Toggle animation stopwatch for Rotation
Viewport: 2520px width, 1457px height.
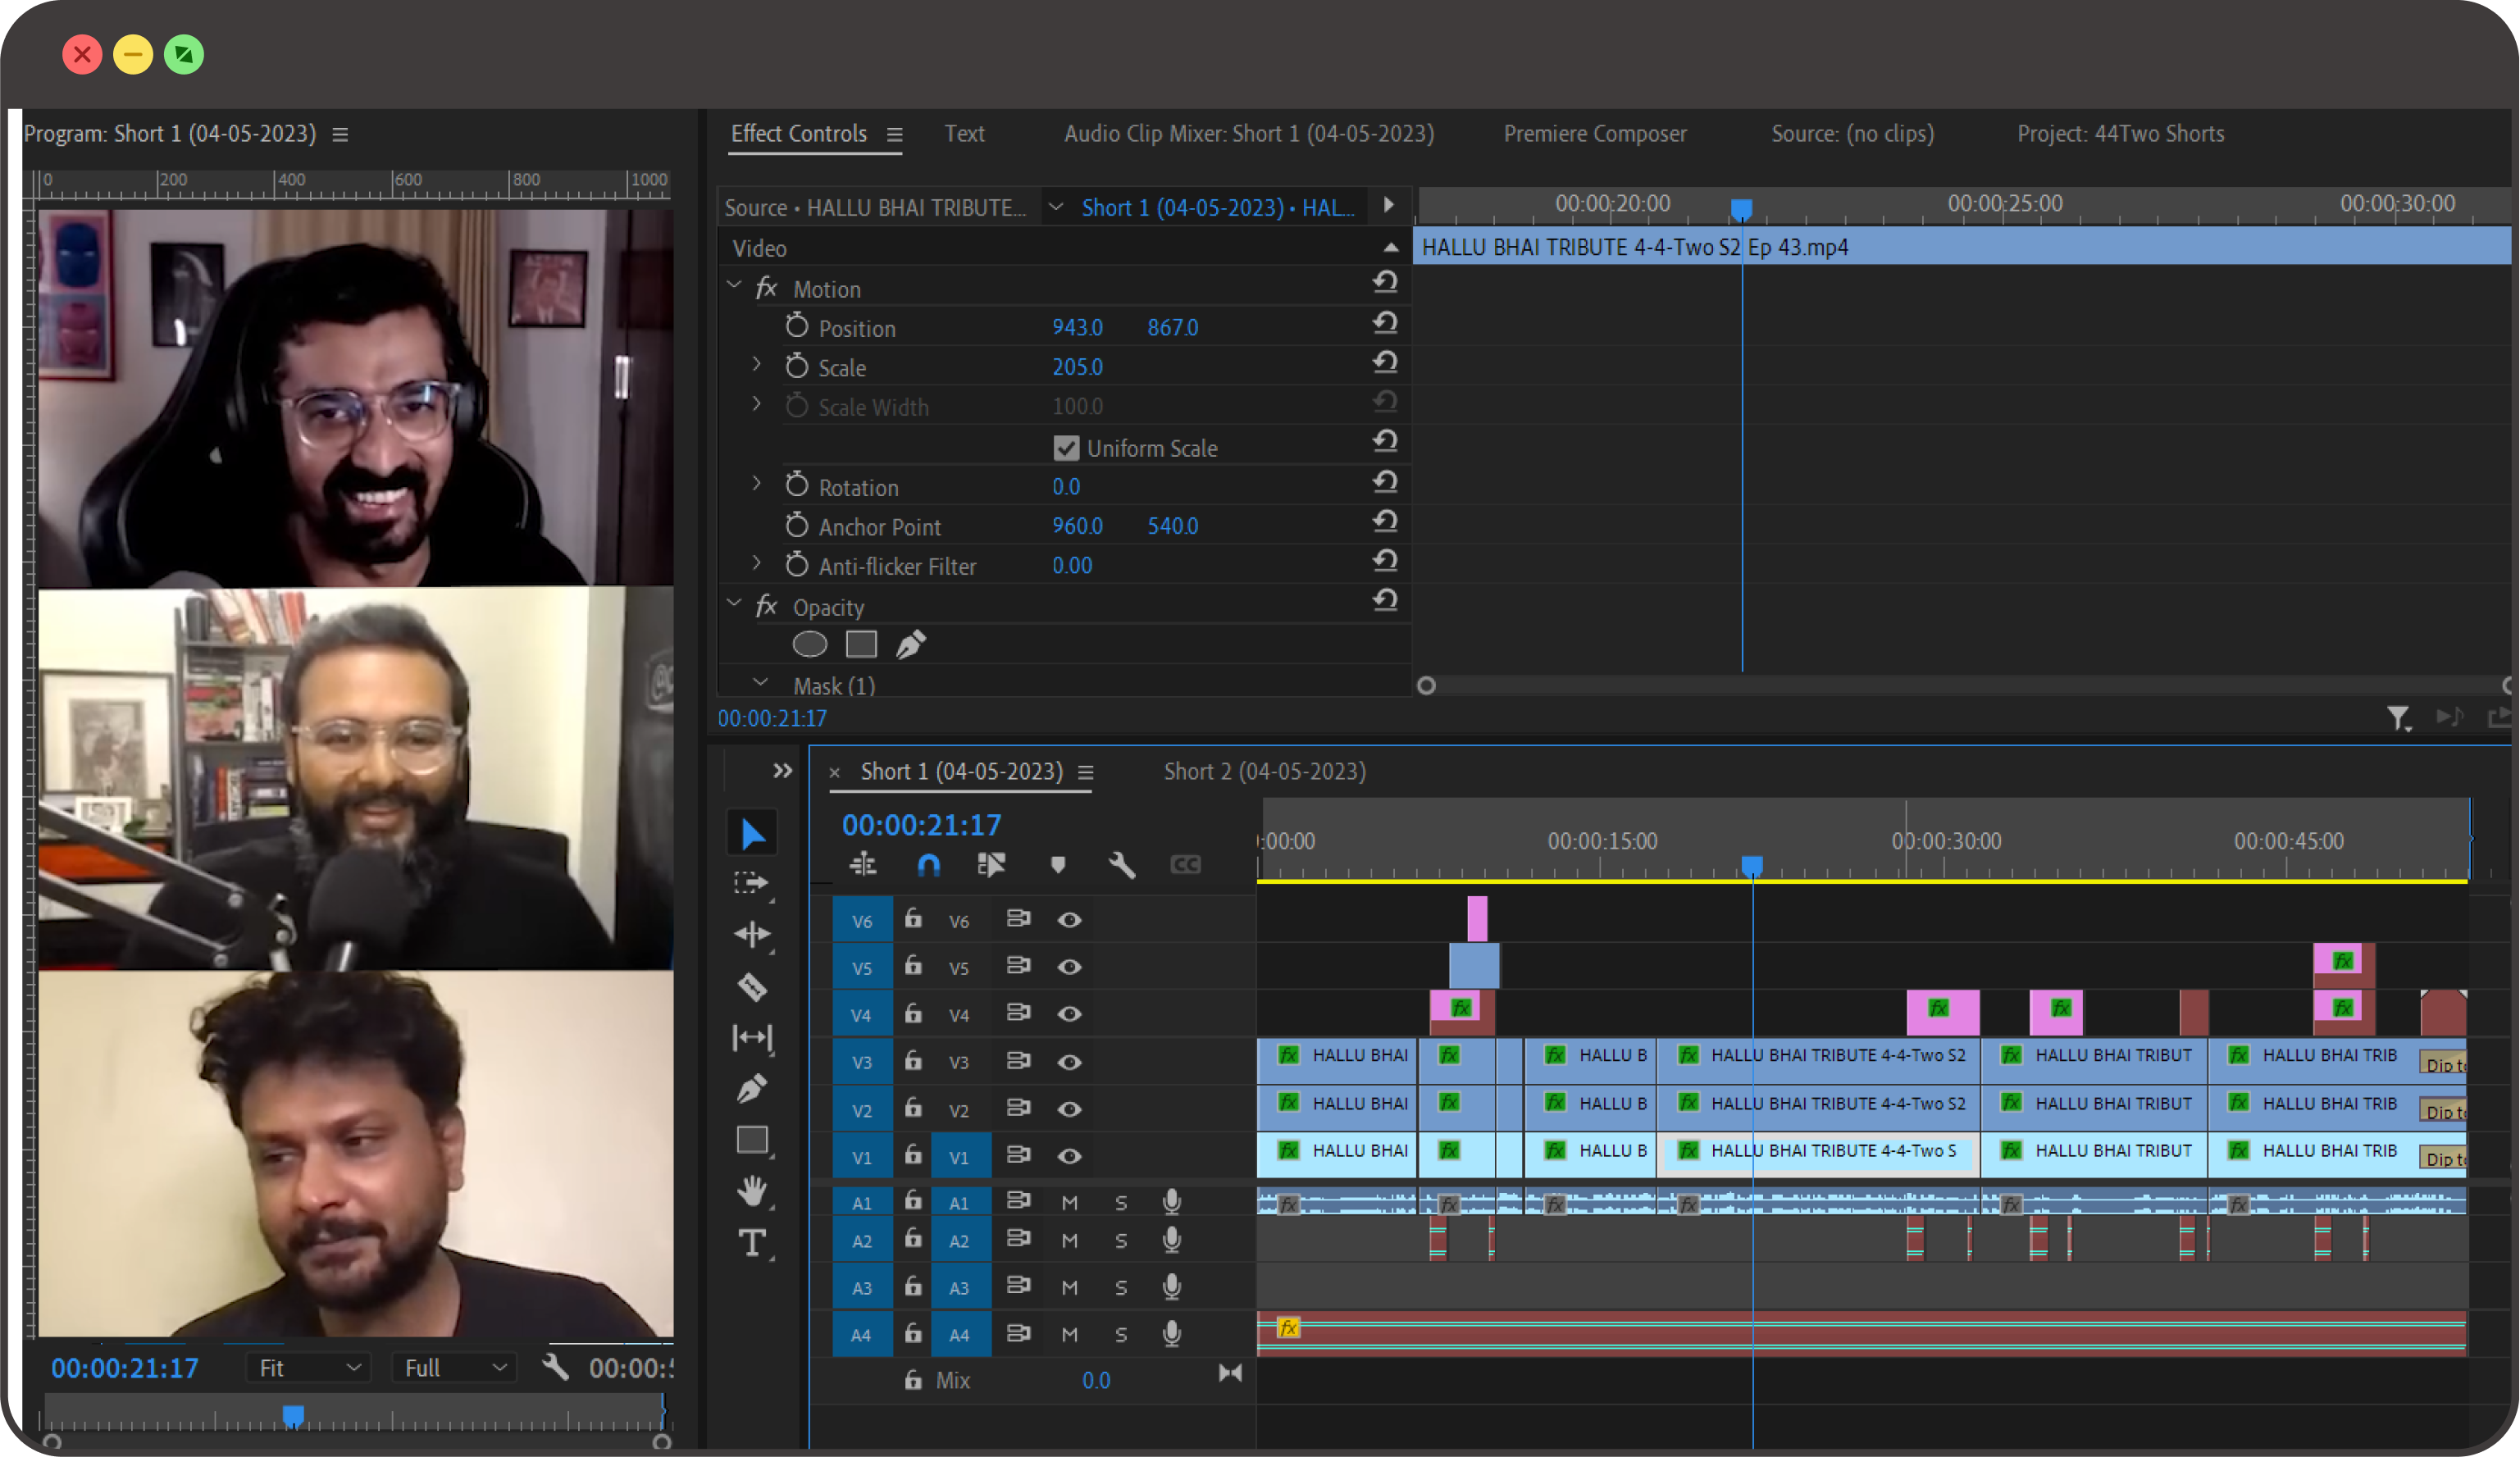[x=797, y=485]
